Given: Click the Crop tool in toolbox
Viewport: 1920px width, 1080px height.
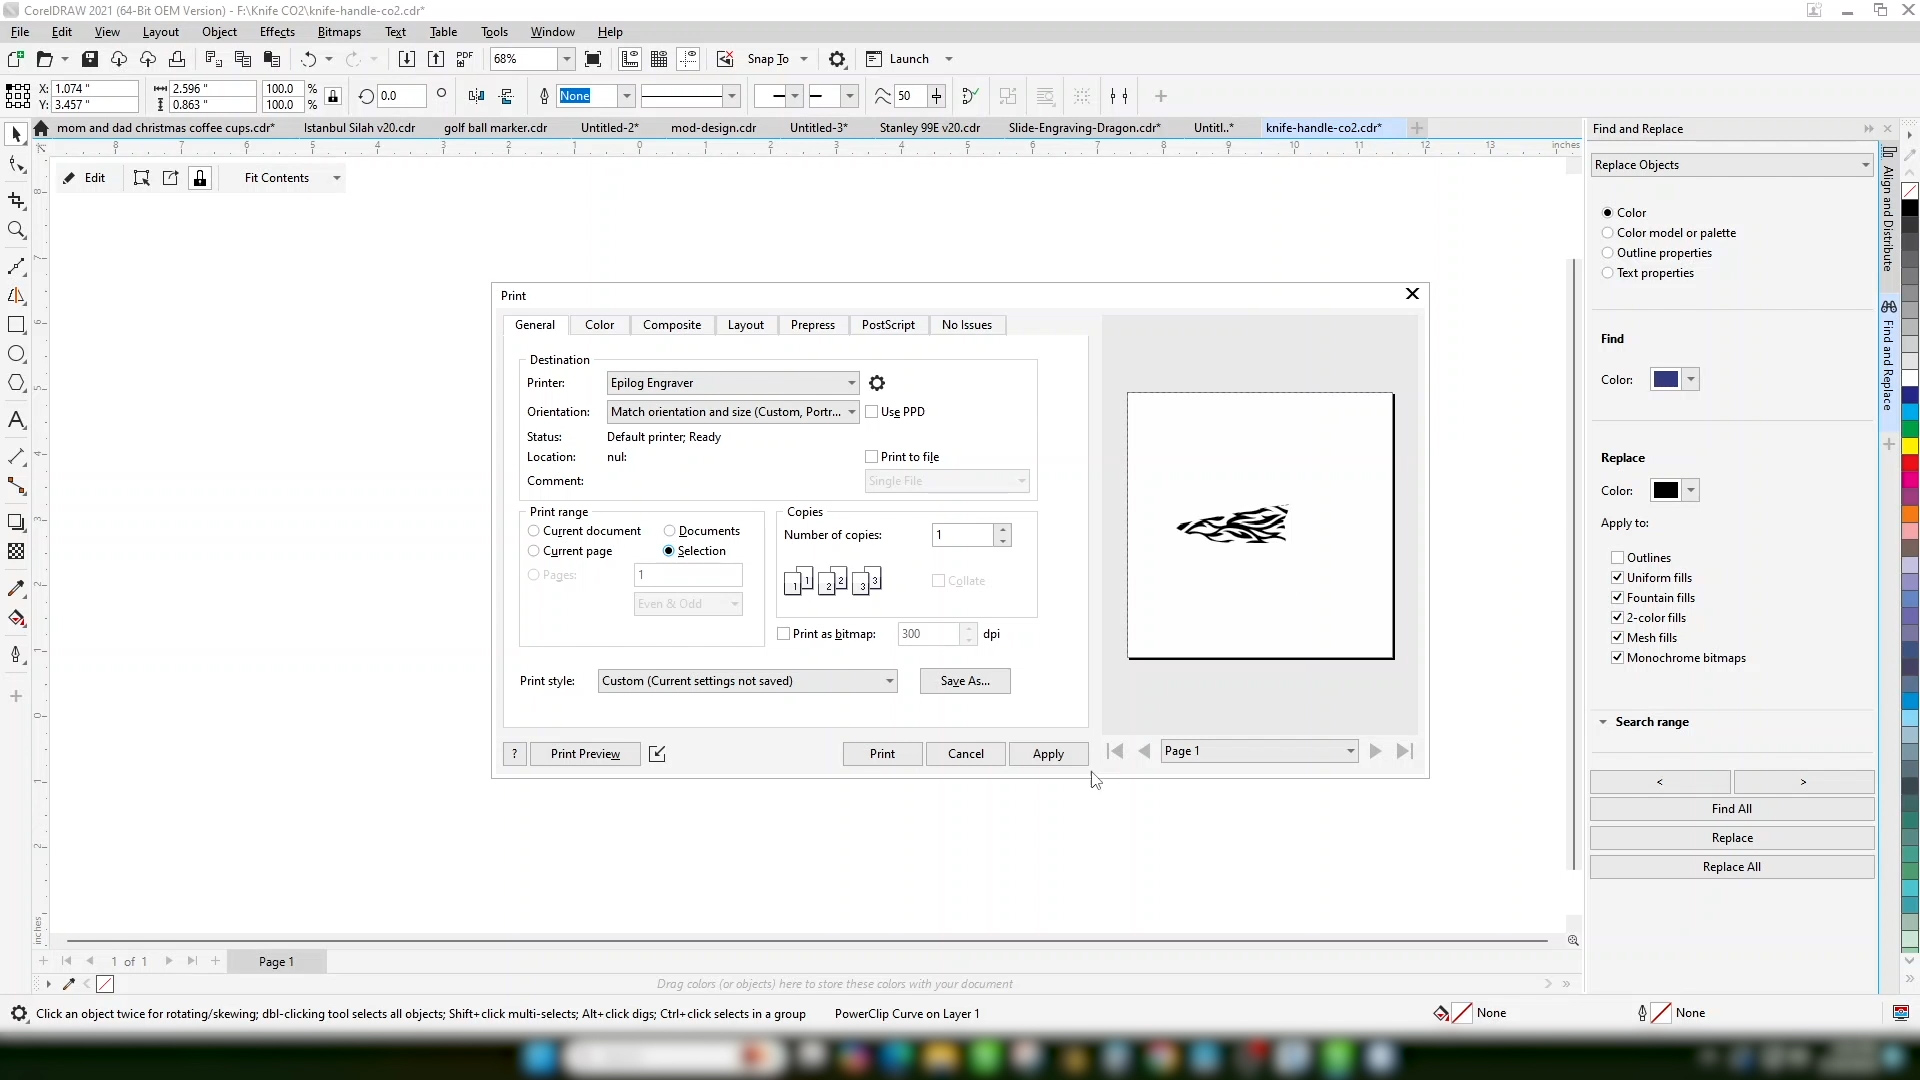Looking at the screenshot, I should point(16,200).
